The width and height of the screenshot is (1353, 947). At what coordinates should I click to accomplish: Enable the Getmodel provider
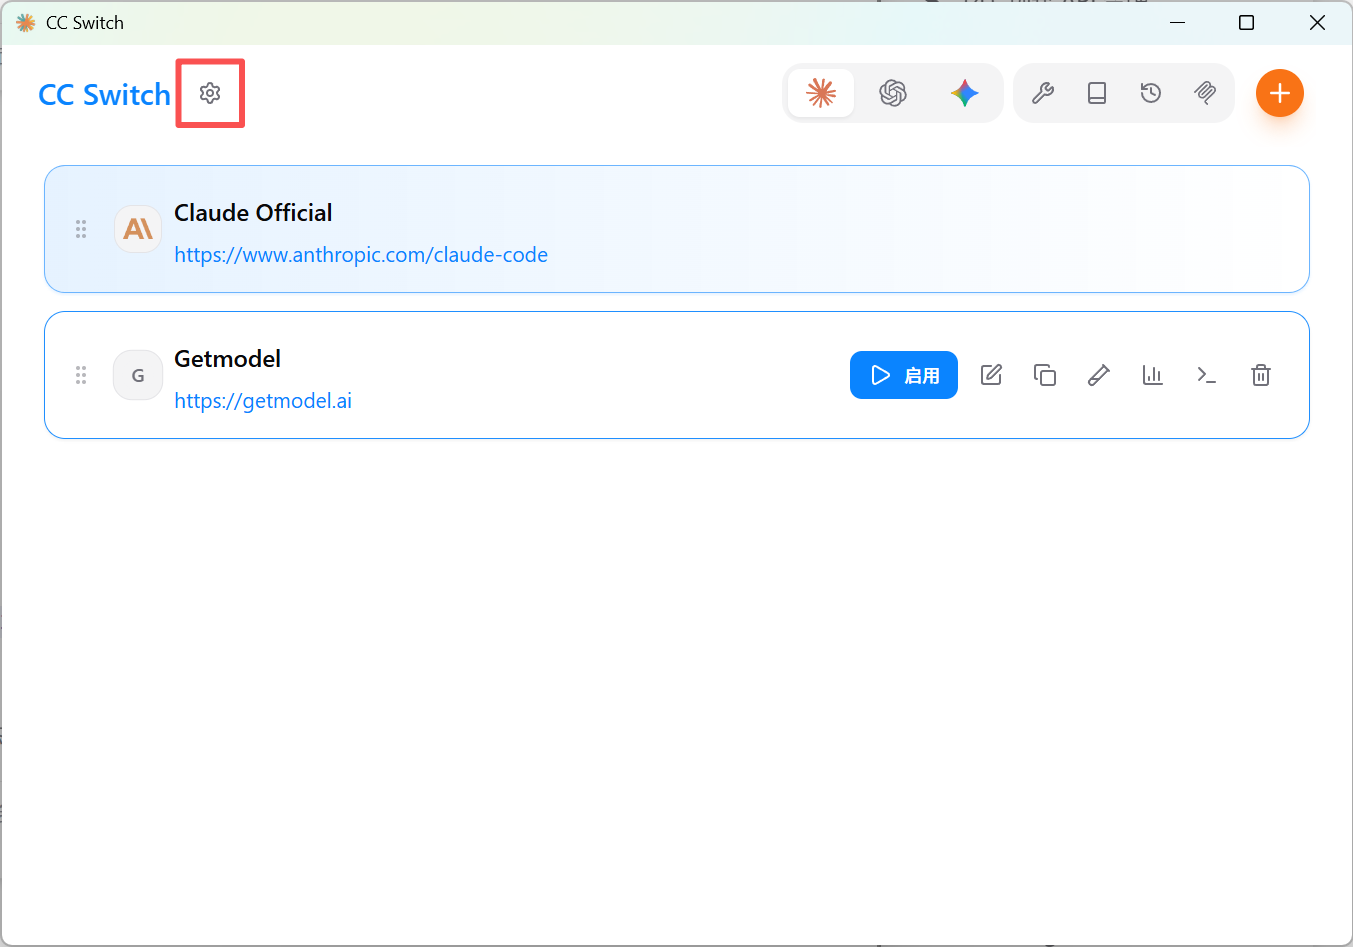(904, 375)
